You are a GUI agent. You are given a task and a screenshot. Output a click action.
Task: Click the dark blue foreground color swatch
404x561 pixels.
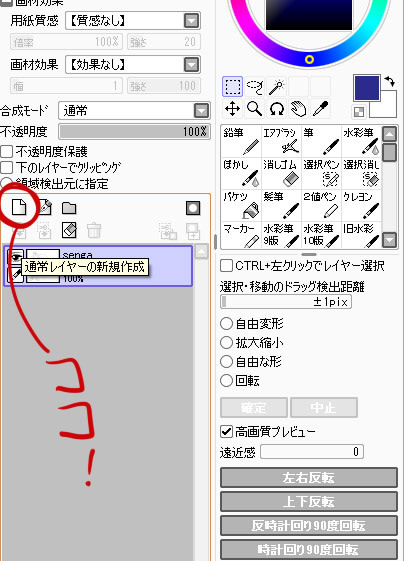point(366,88)
